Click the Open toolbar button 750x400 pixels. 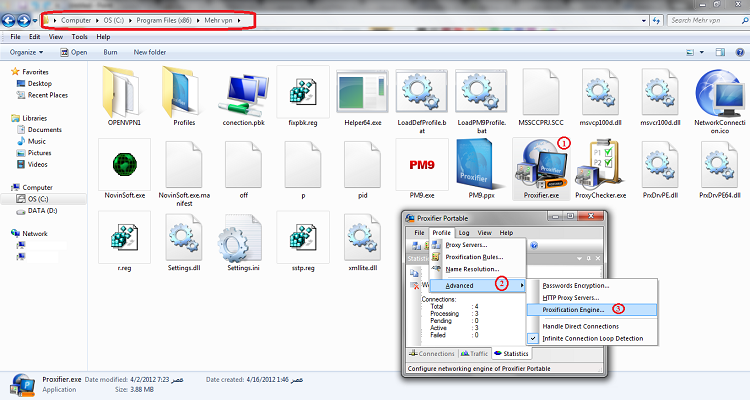tap(74, 52)
